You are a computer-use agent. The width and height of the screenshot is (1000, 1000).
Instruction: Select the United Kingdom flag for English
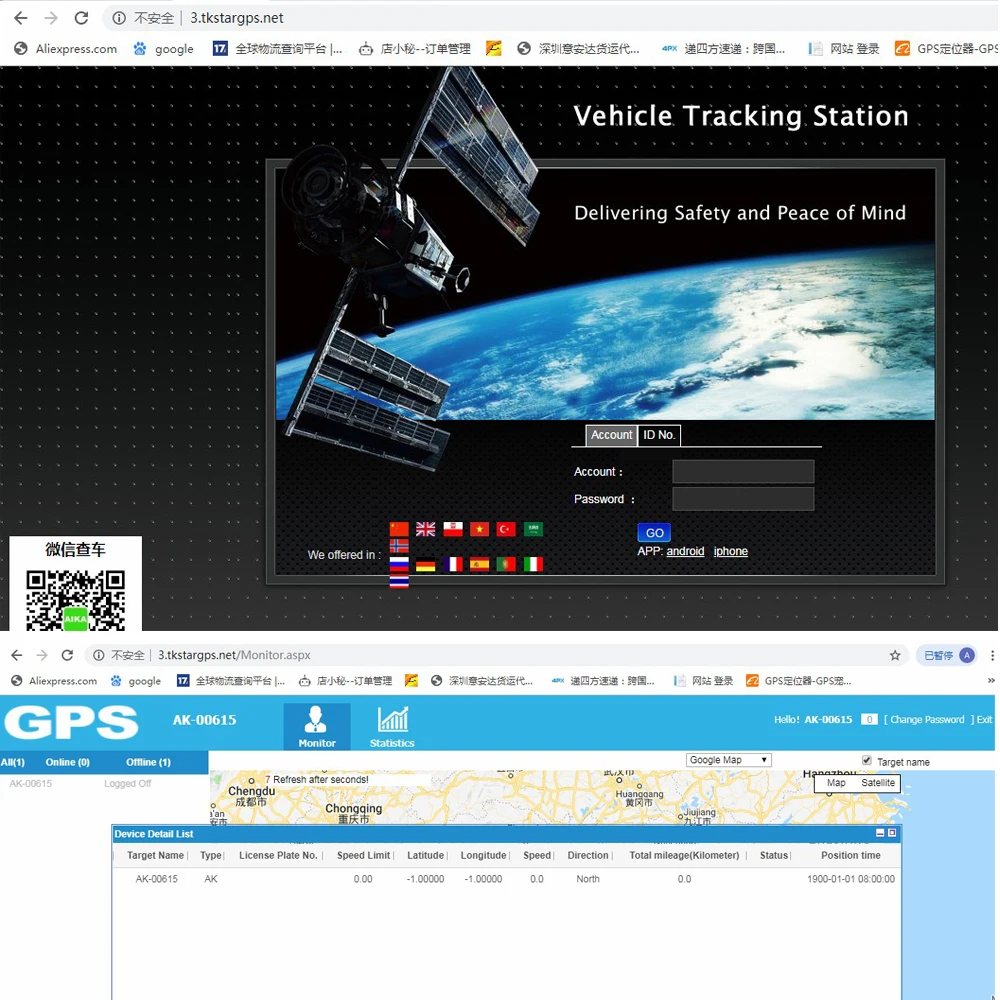(x=425, y=529)
